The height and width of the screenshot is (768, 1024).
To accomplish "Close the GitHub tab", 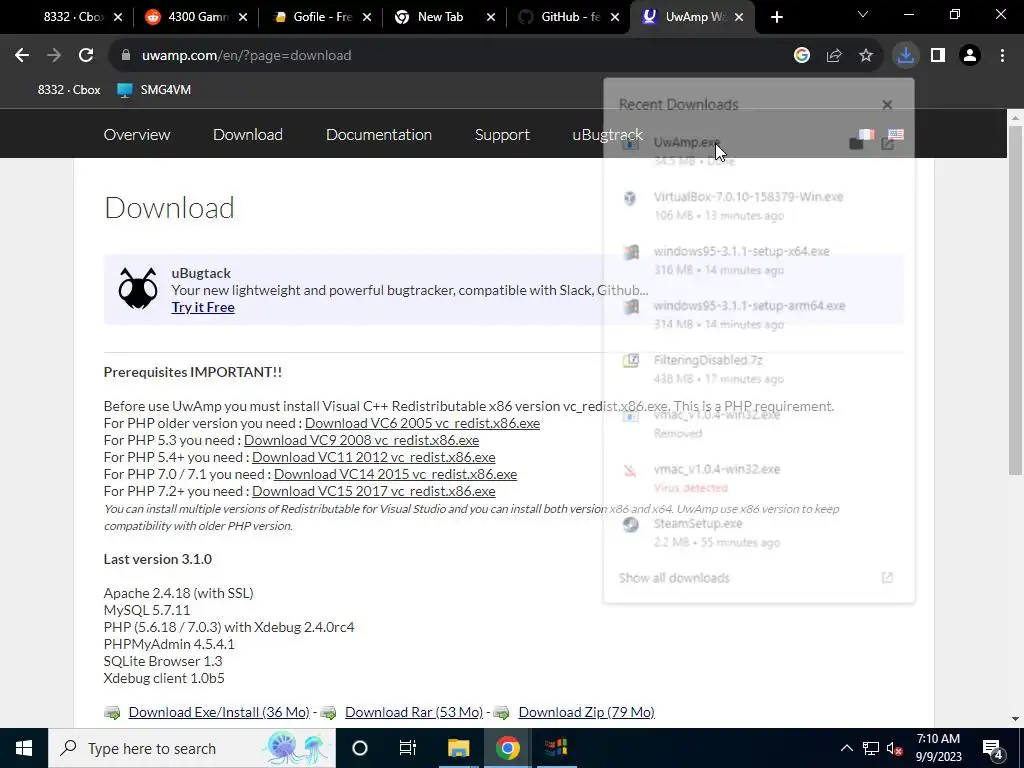I will pos(615,18).
